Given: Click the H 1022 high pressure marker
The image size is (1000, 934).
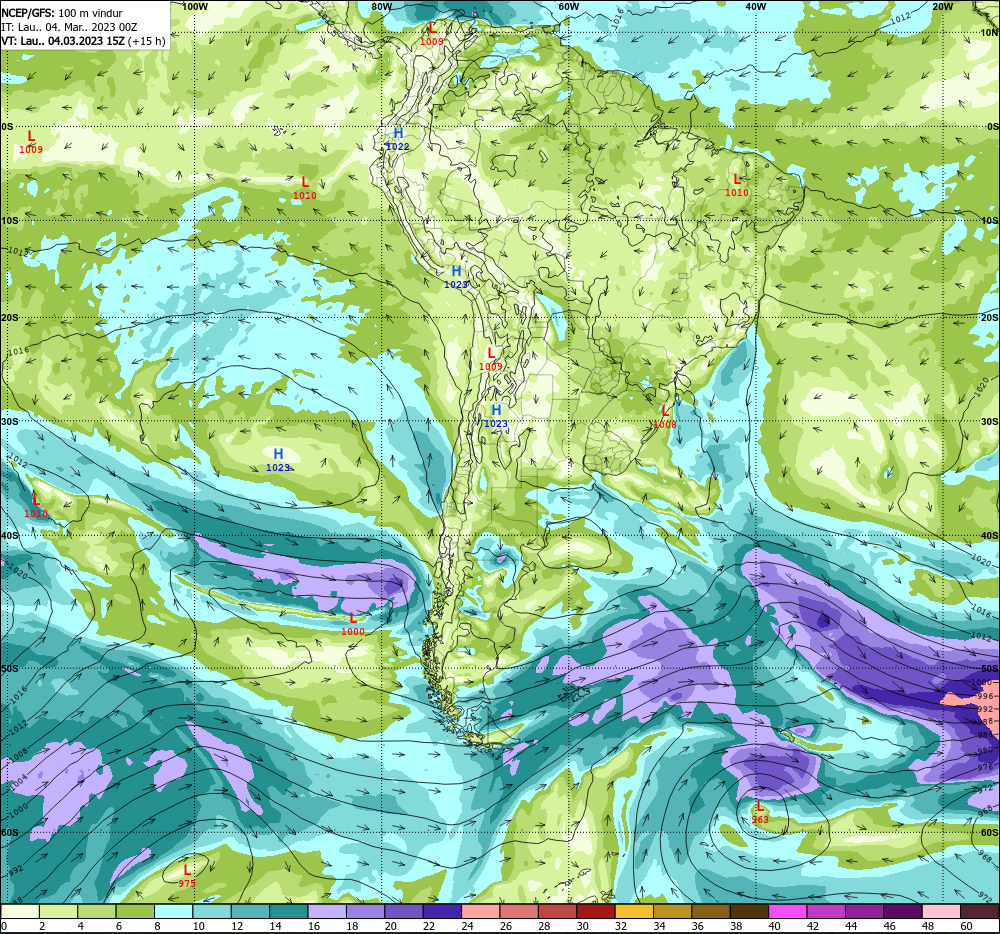Looking at the screenshot, I should coord(398,139).
